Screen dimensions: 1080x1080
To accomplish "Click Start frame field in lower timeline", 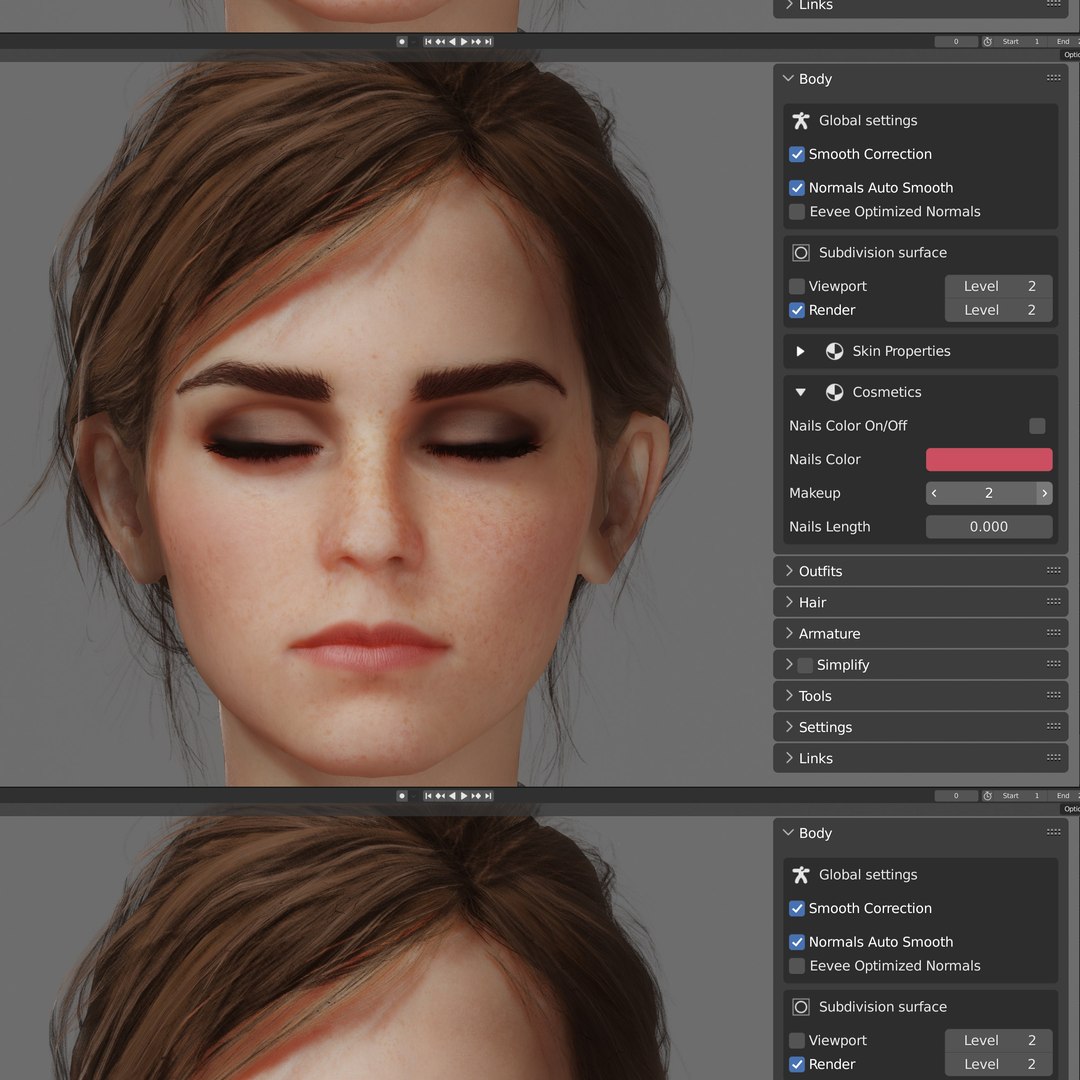I will point(1021,796).
